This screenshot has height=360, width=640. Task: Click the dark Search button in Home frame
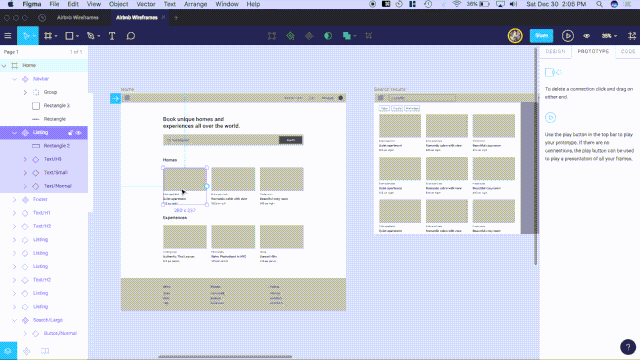coord(291,140)
